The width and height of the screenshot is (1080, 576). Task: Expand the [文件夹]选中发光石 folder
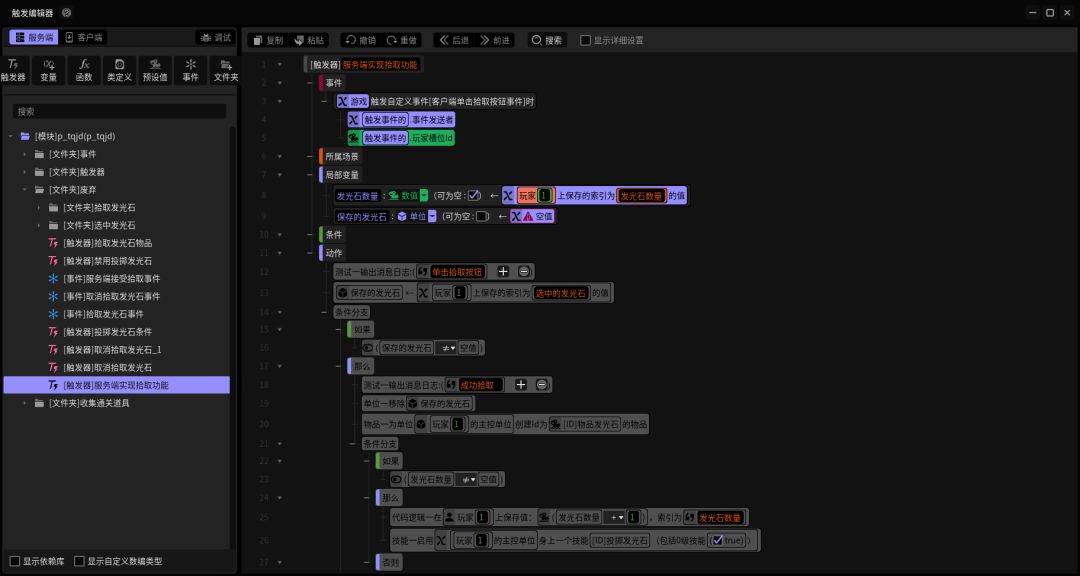click(38, 225)
